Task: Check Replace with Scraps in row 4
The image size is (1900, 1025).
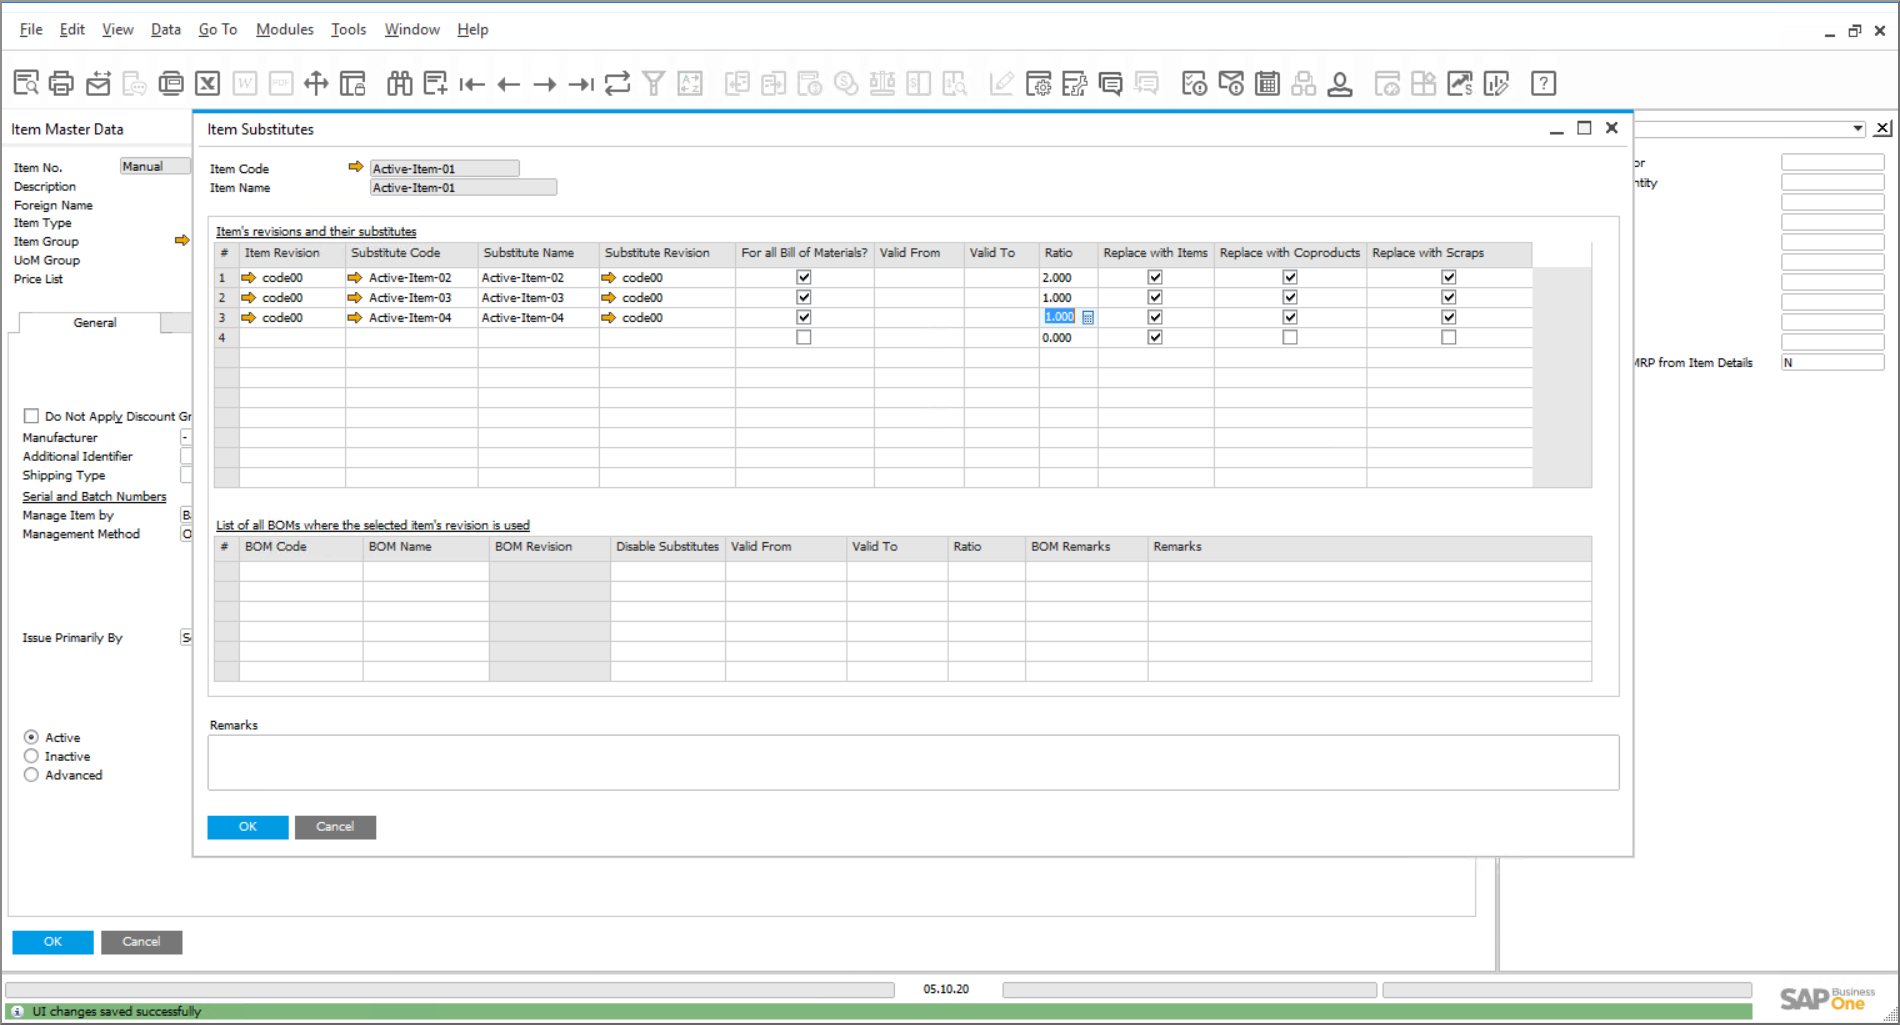Action: coord(1448,338)
